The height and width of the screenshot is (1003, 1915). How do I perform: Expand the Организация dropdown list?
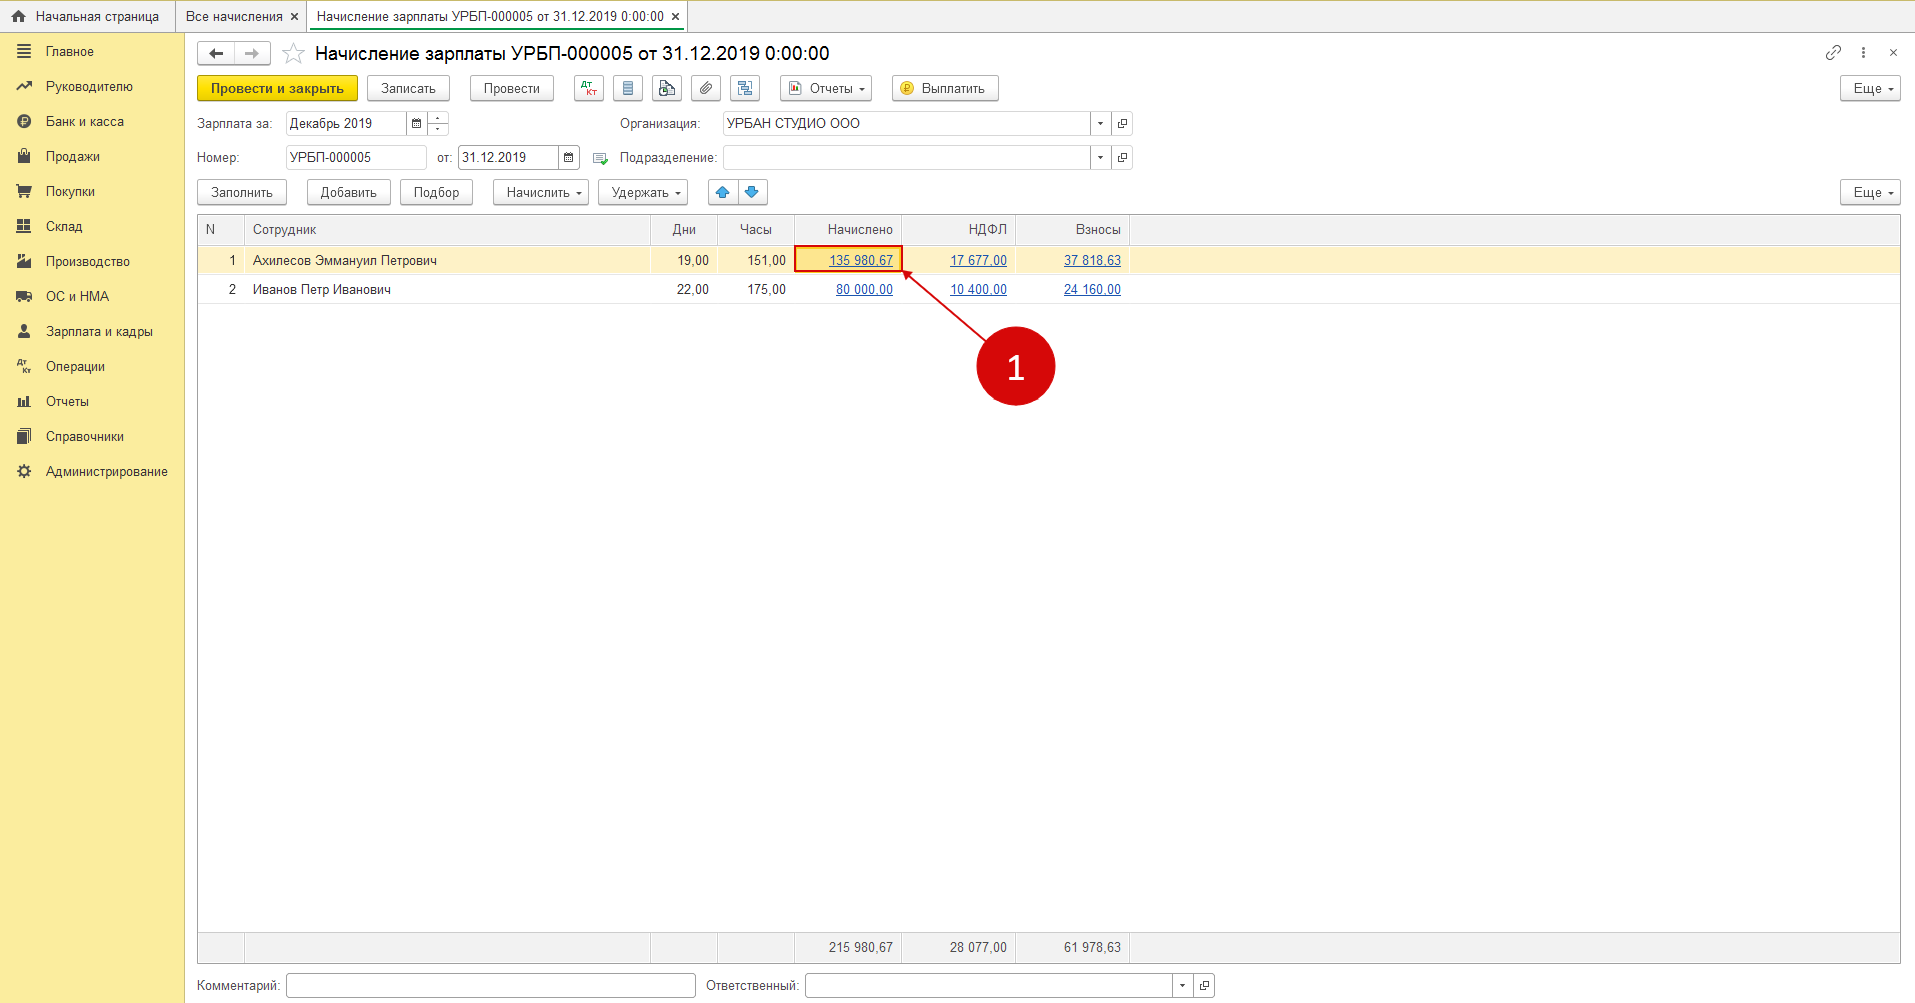[1100, 124]
